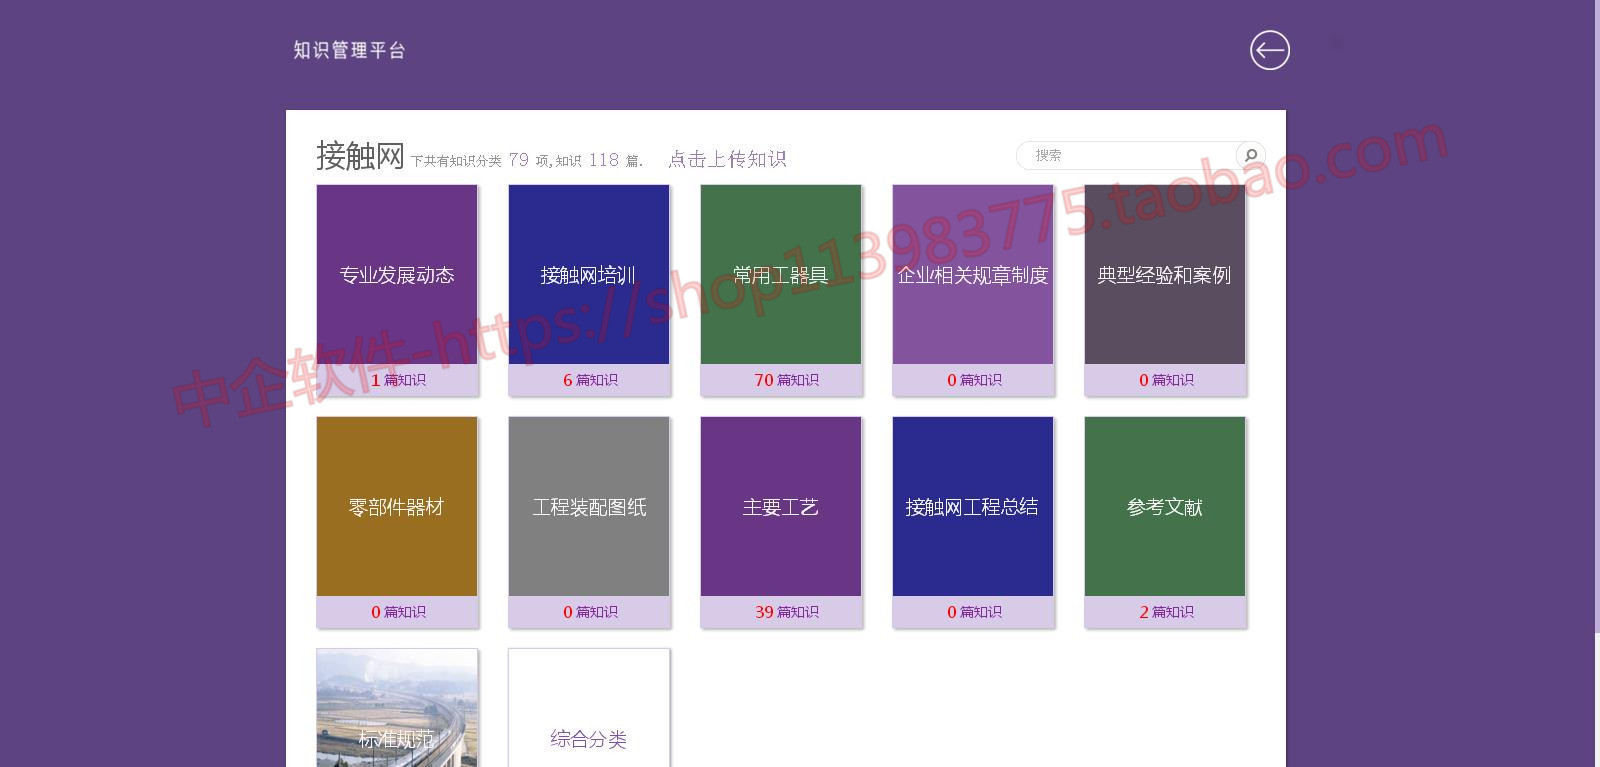
Task: Open the 工程装配图纸 category tile
Action: [589, 507]
